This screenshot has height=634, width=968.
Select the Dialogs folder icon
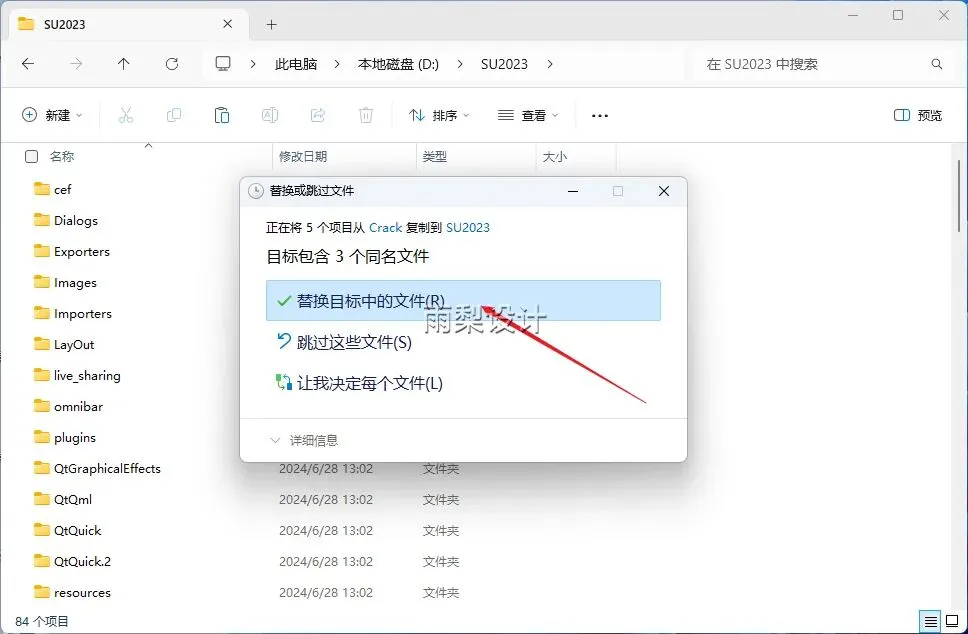[41, 220]
